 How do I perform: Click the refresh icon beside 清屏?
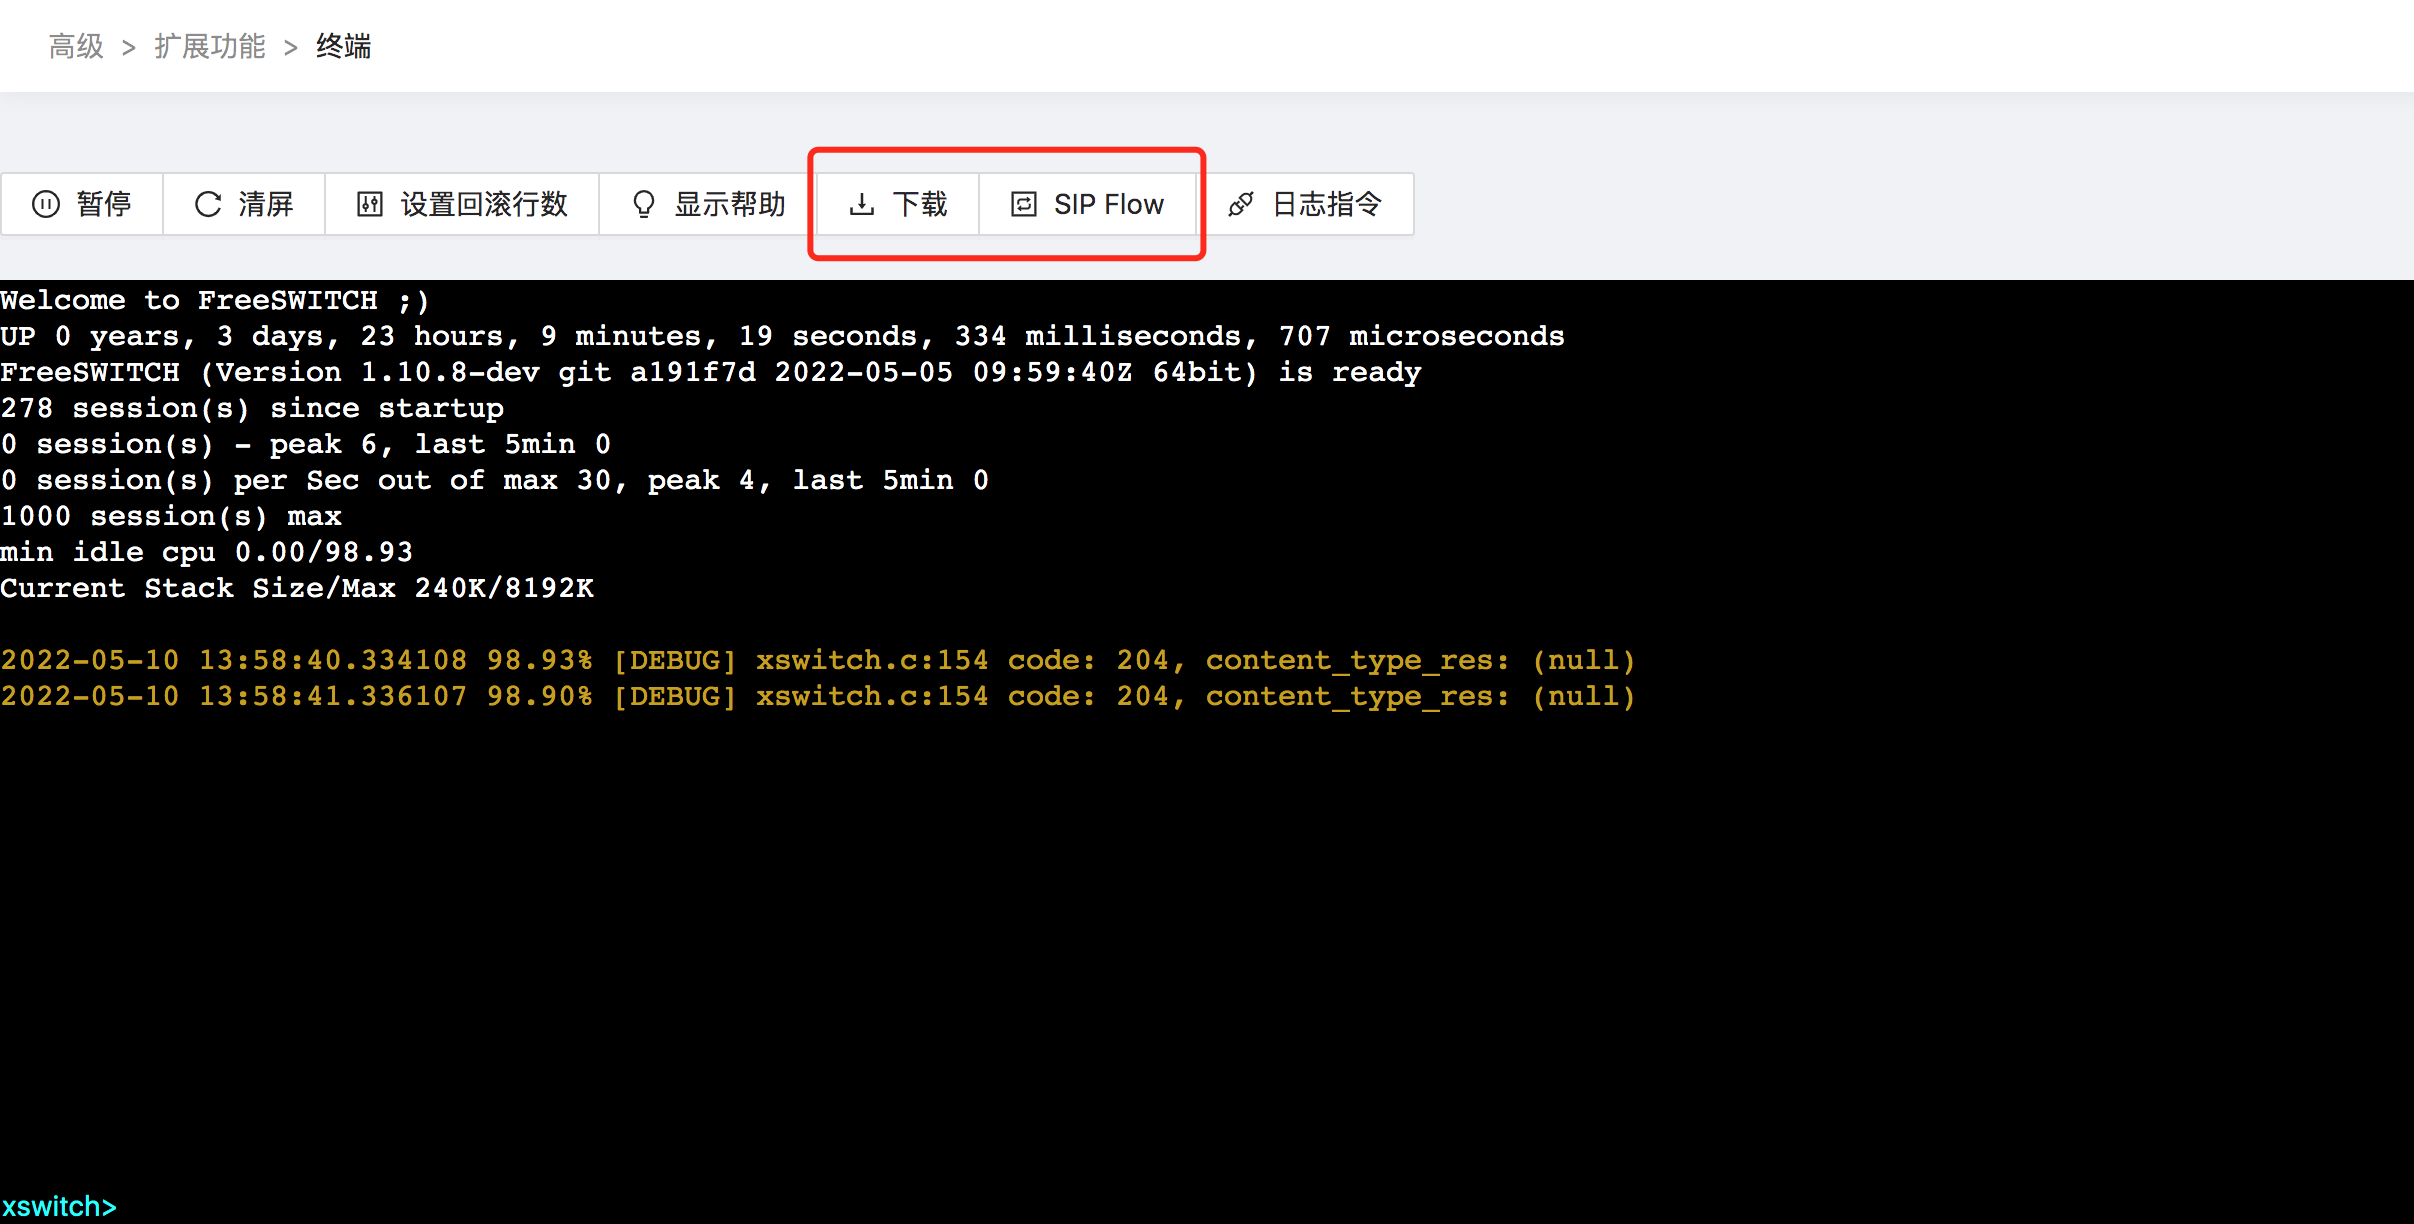point(208,204)
